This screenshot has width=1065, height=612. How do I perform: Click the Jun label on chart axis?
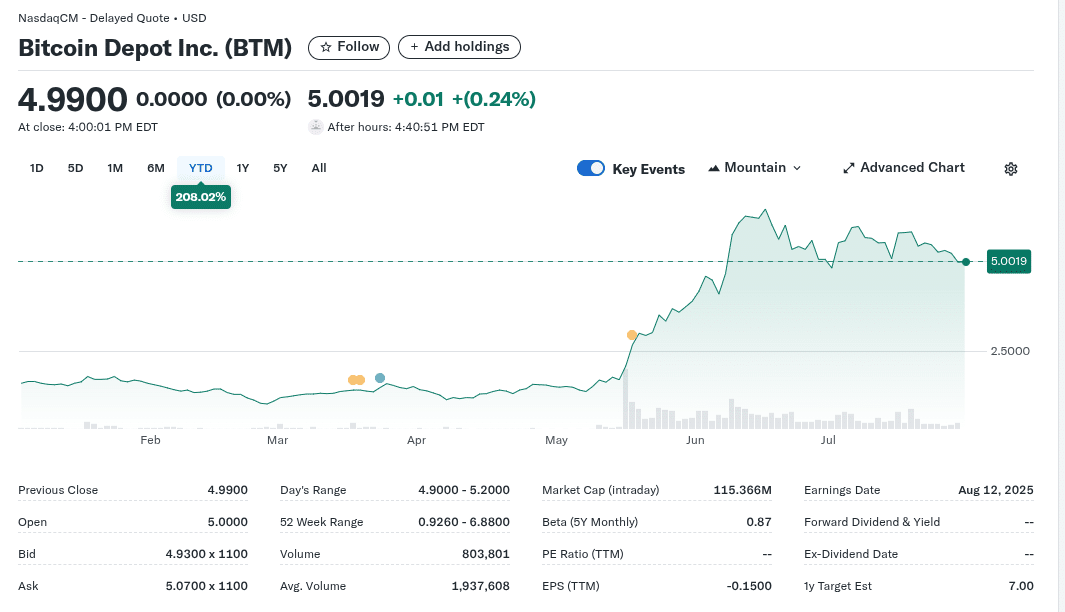coord(695,440)
